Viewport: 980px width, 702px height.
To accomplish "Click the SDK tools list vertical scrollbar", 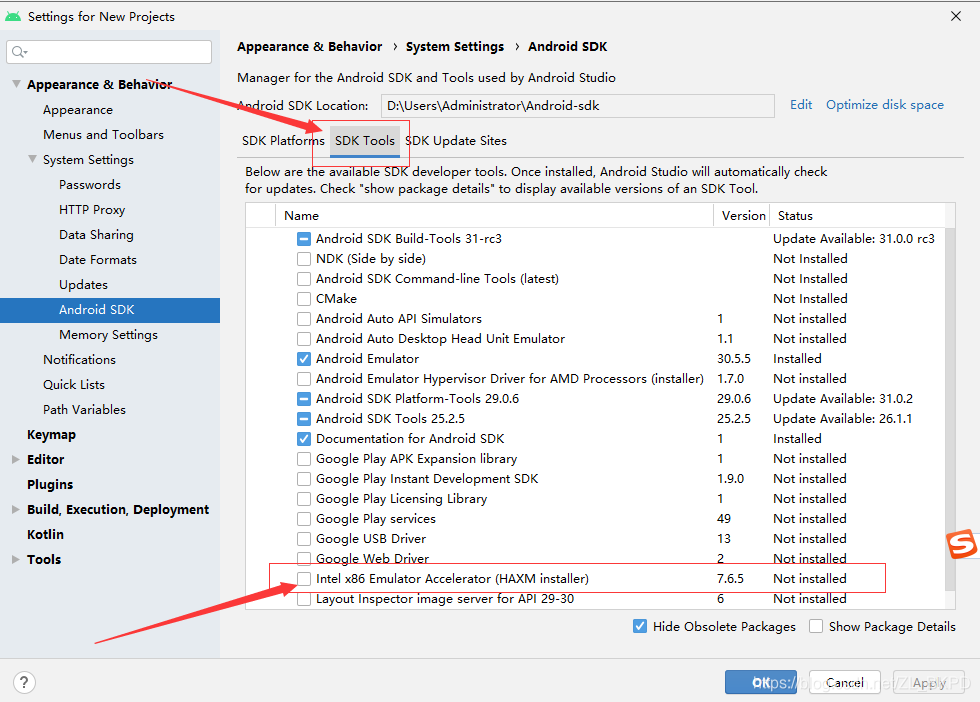I will (x=950, y=409).
